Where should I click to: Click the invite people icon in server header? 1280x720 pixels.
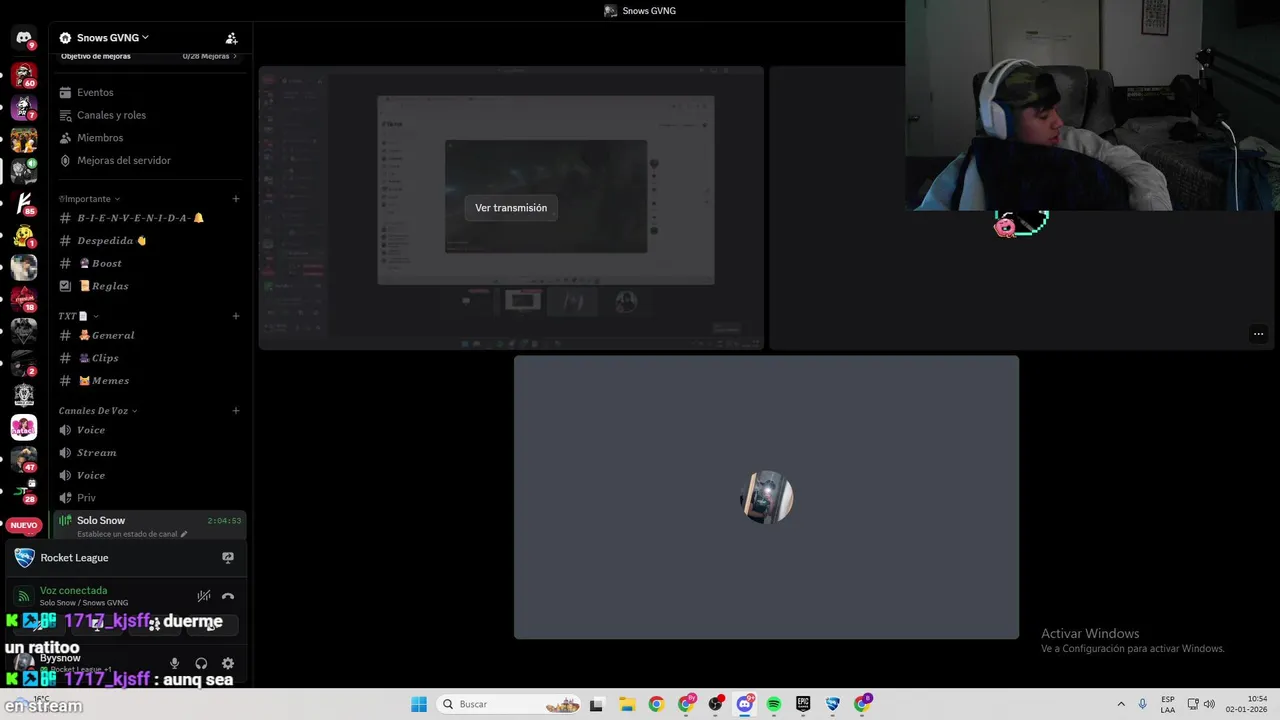coord(231,38)
